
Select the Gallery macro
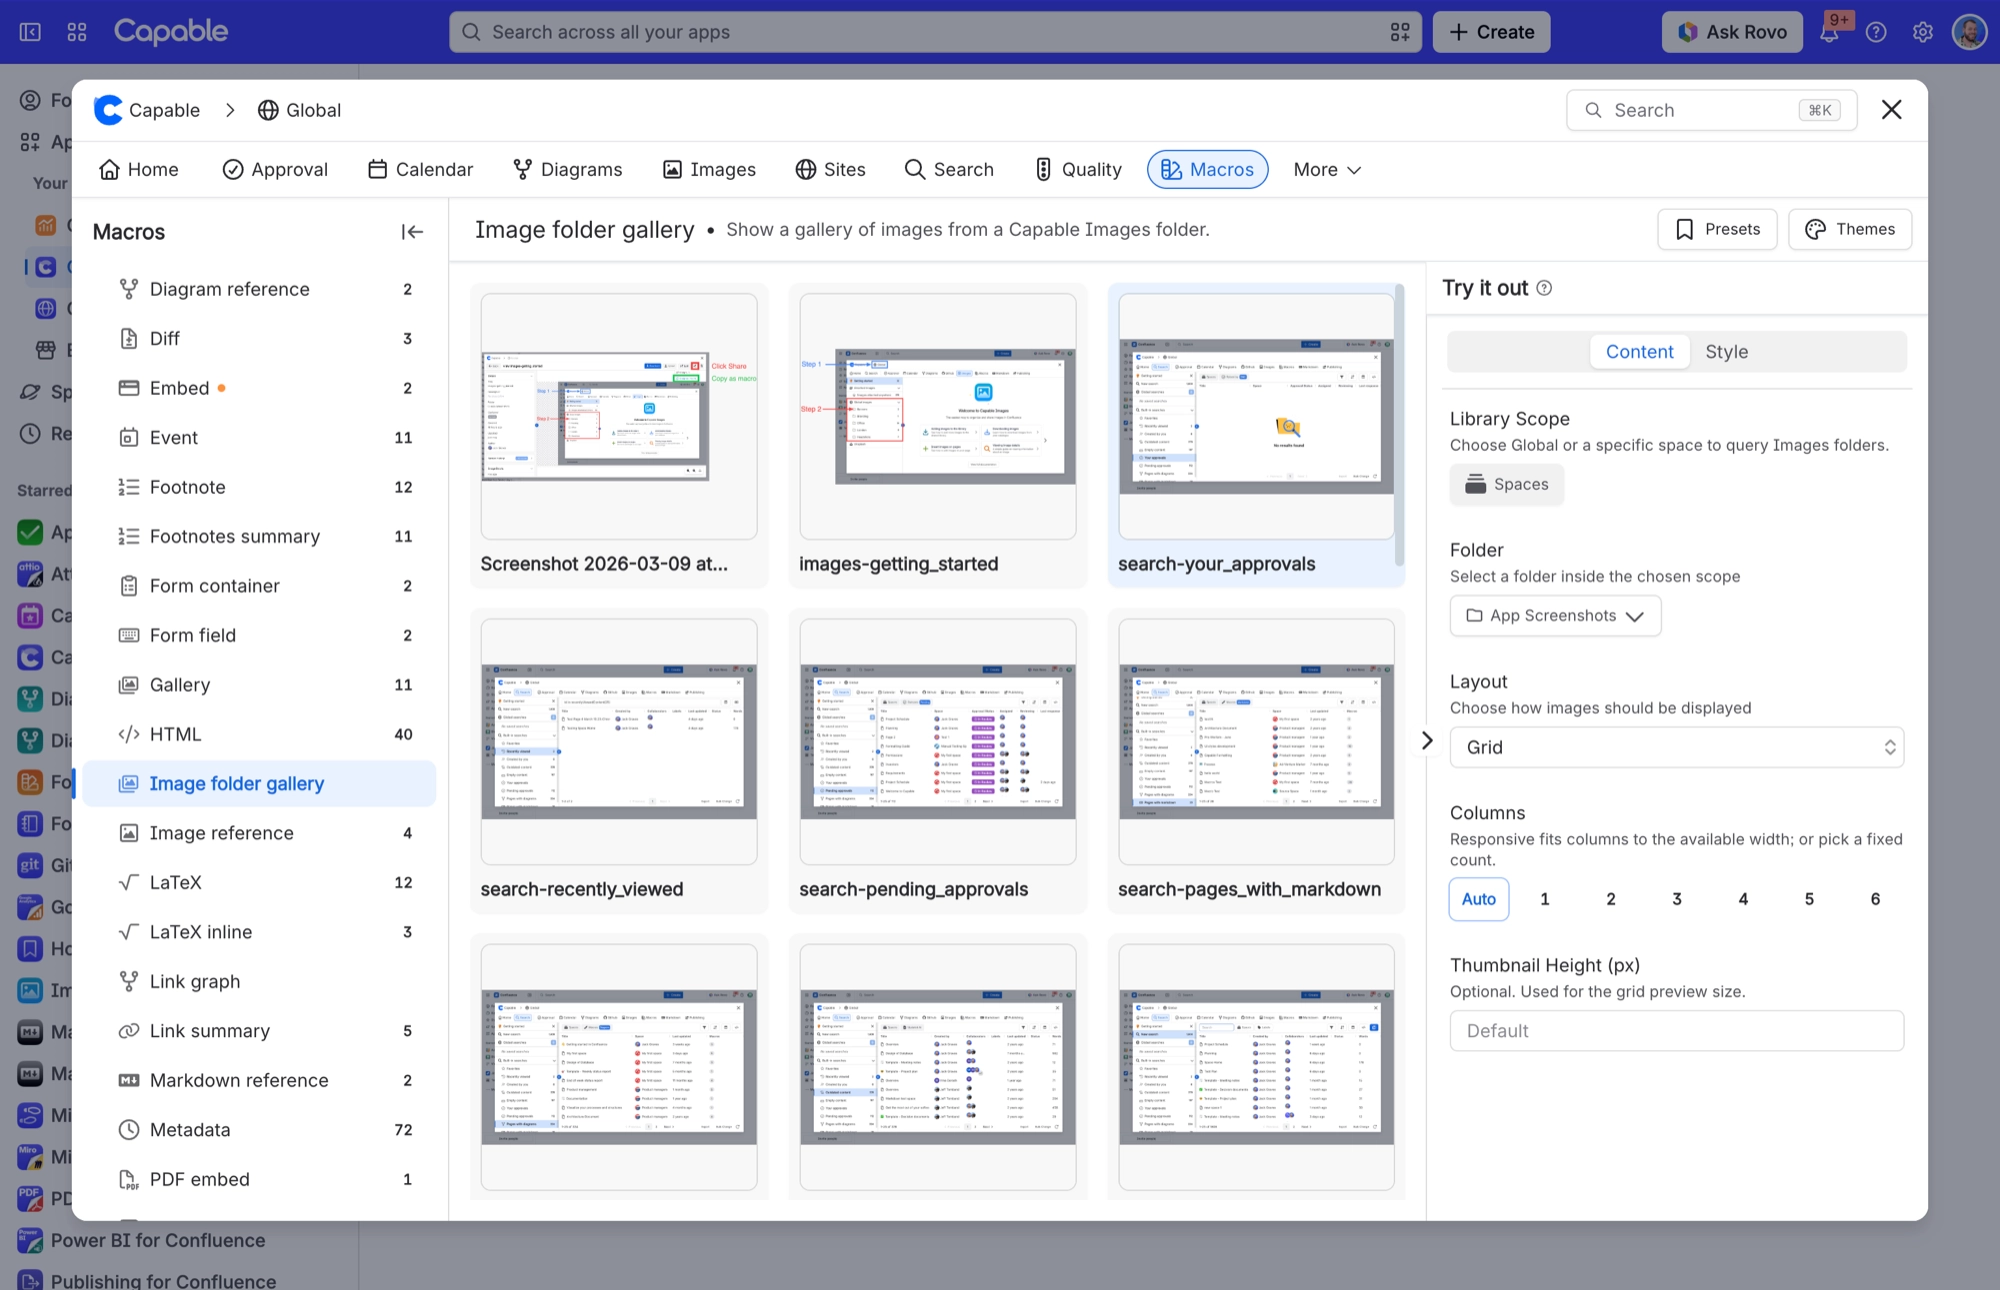(x=260, y=685)
